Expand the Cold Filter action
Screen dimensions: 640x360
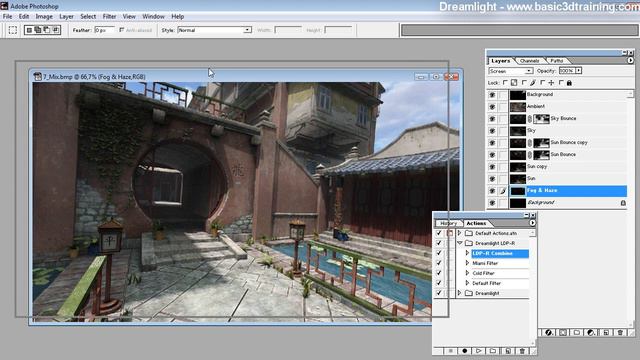(467, 273)
